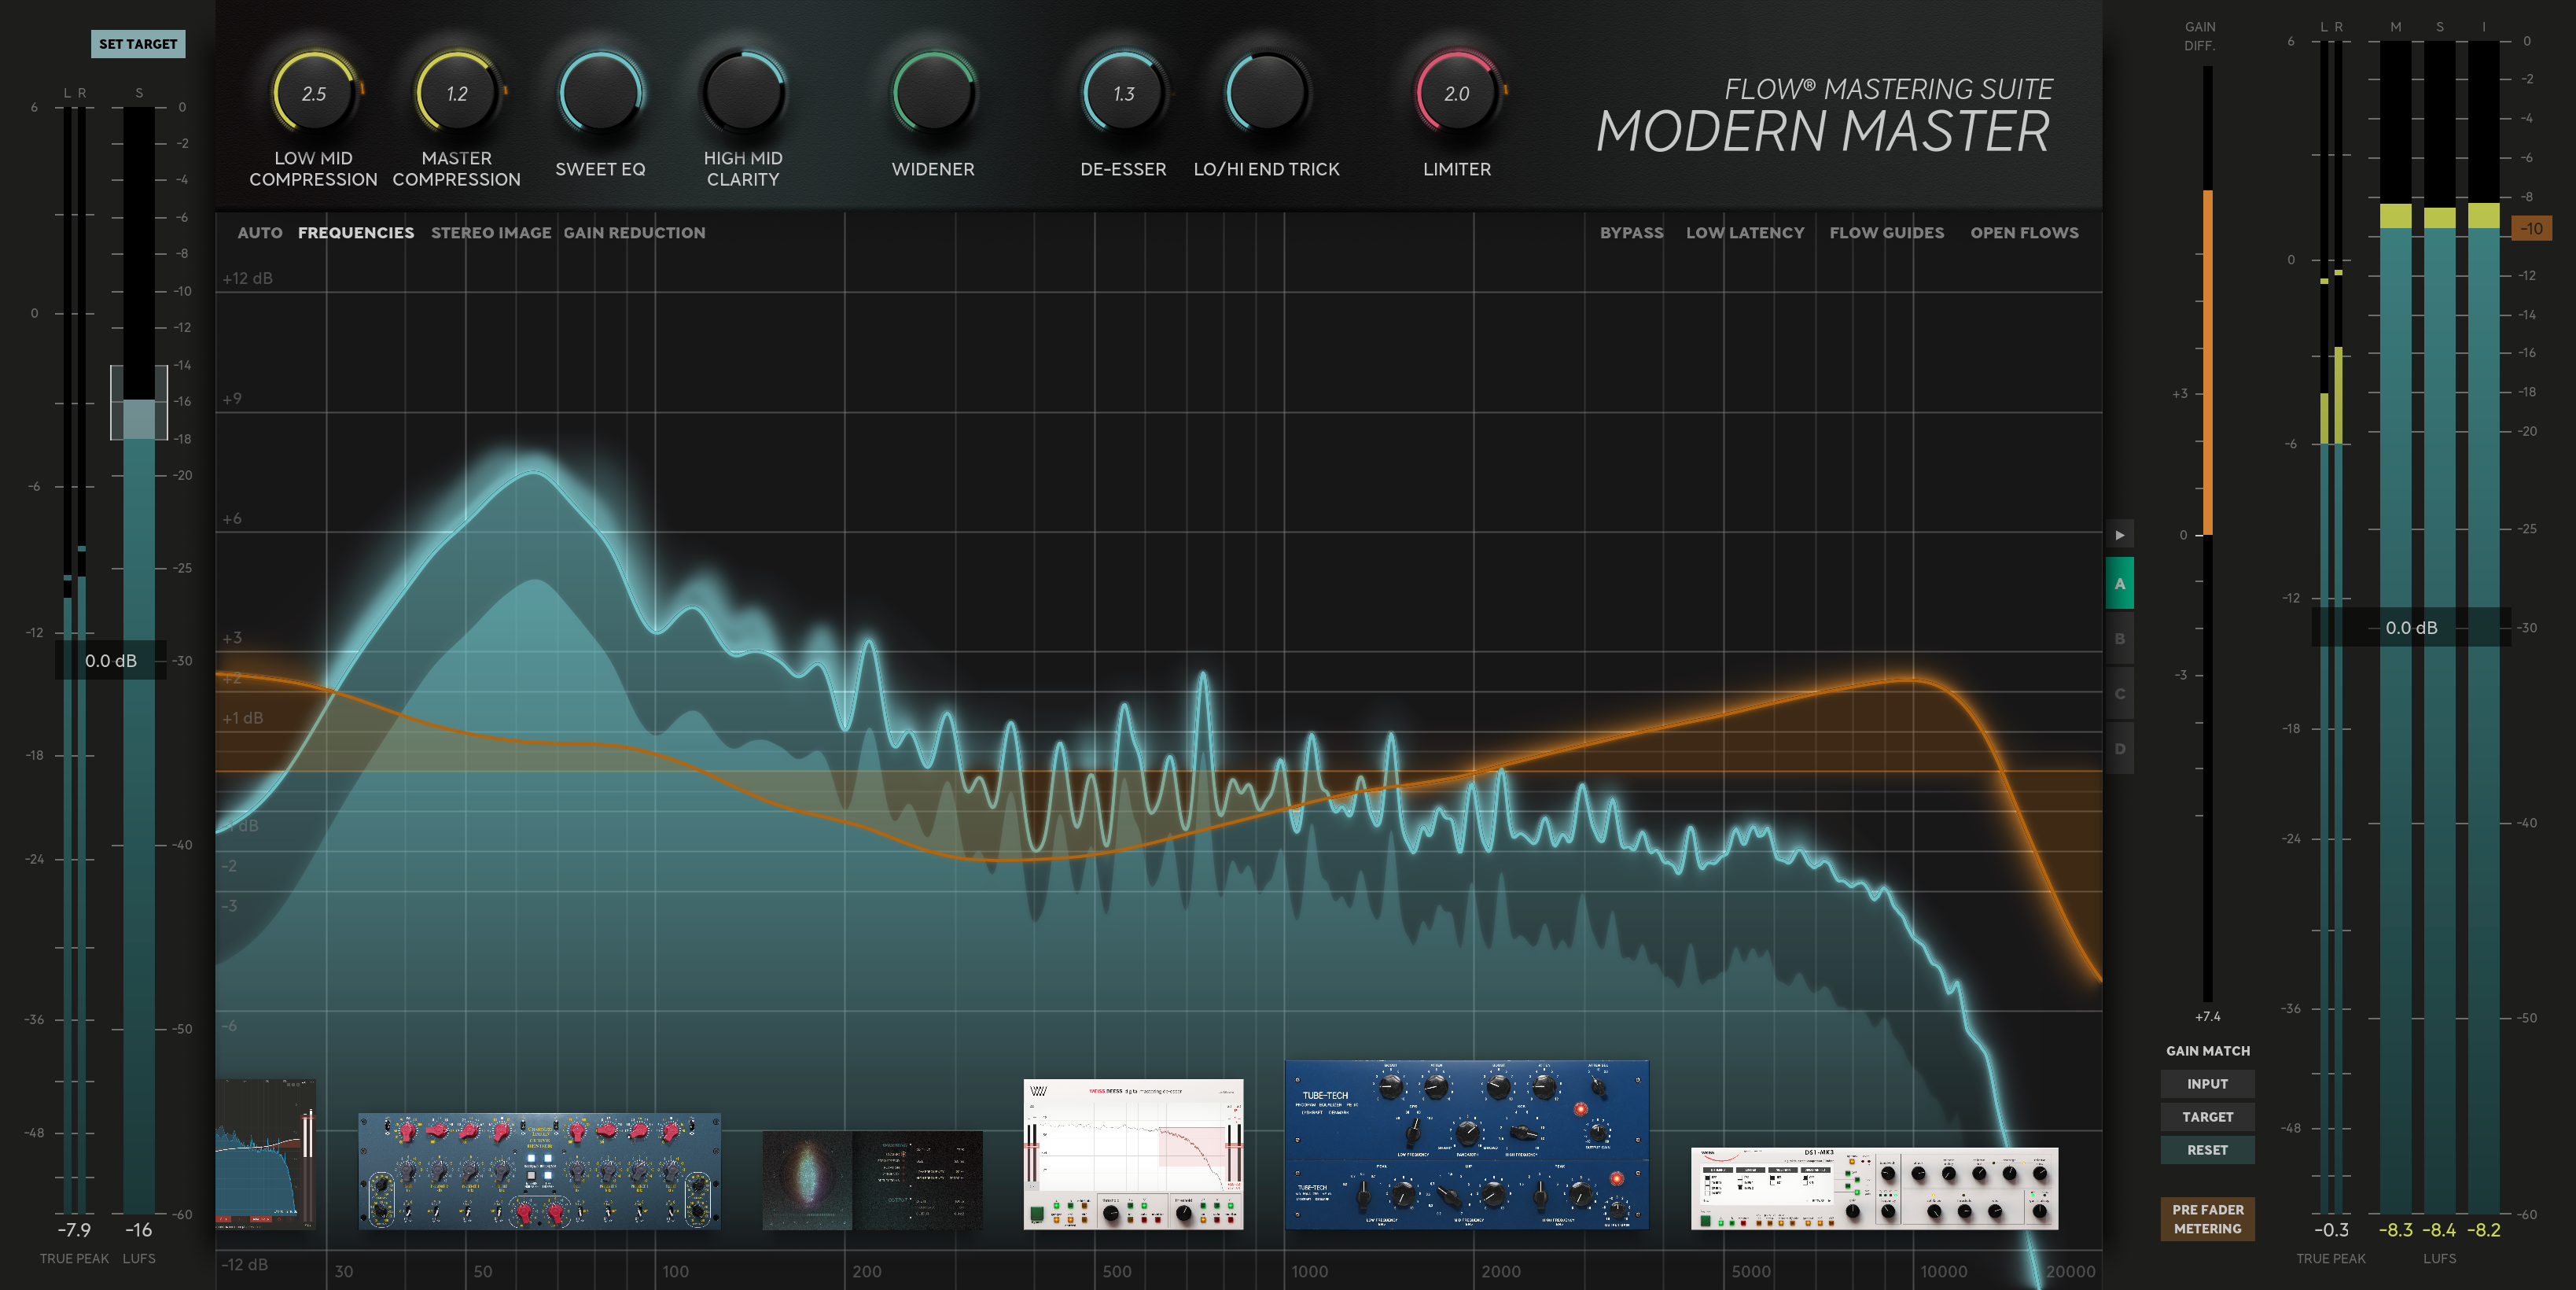Toggle the Bypass option
Viewport: 2576px width, 1290px height.
point(1631,232)
